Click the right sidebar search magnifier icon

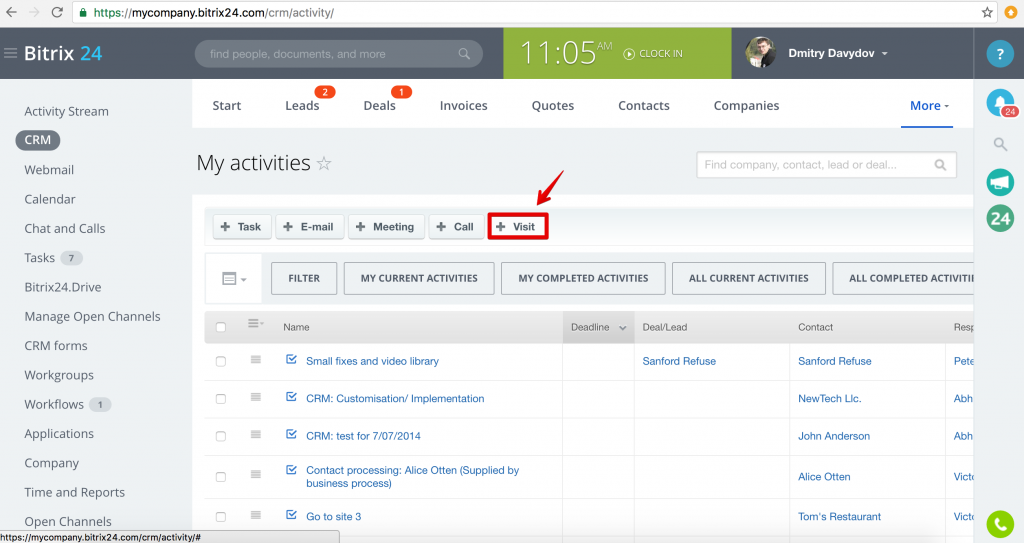click(1000, 144)
